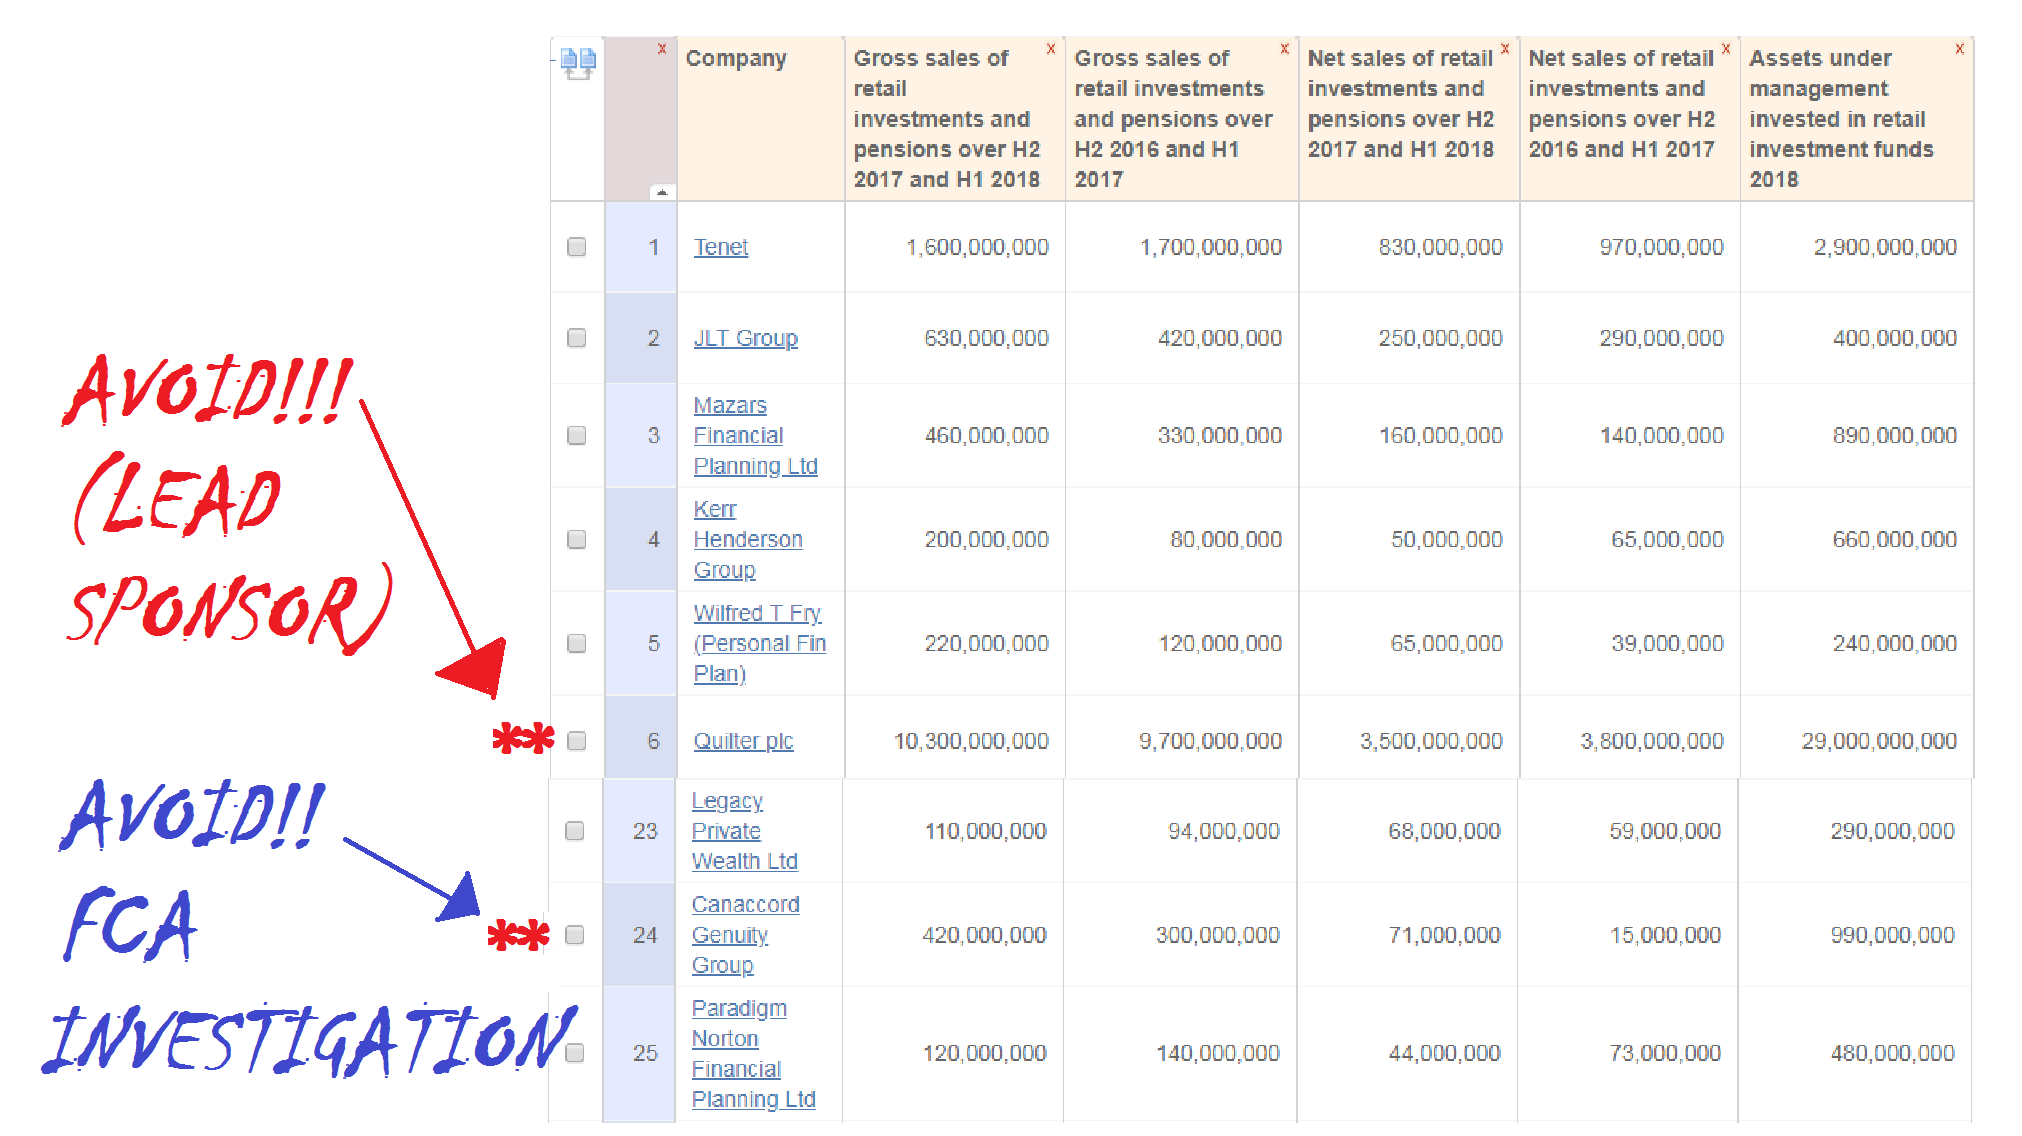
Task: Open Canaccord Genuity Group link
Action: coord(745,935)
